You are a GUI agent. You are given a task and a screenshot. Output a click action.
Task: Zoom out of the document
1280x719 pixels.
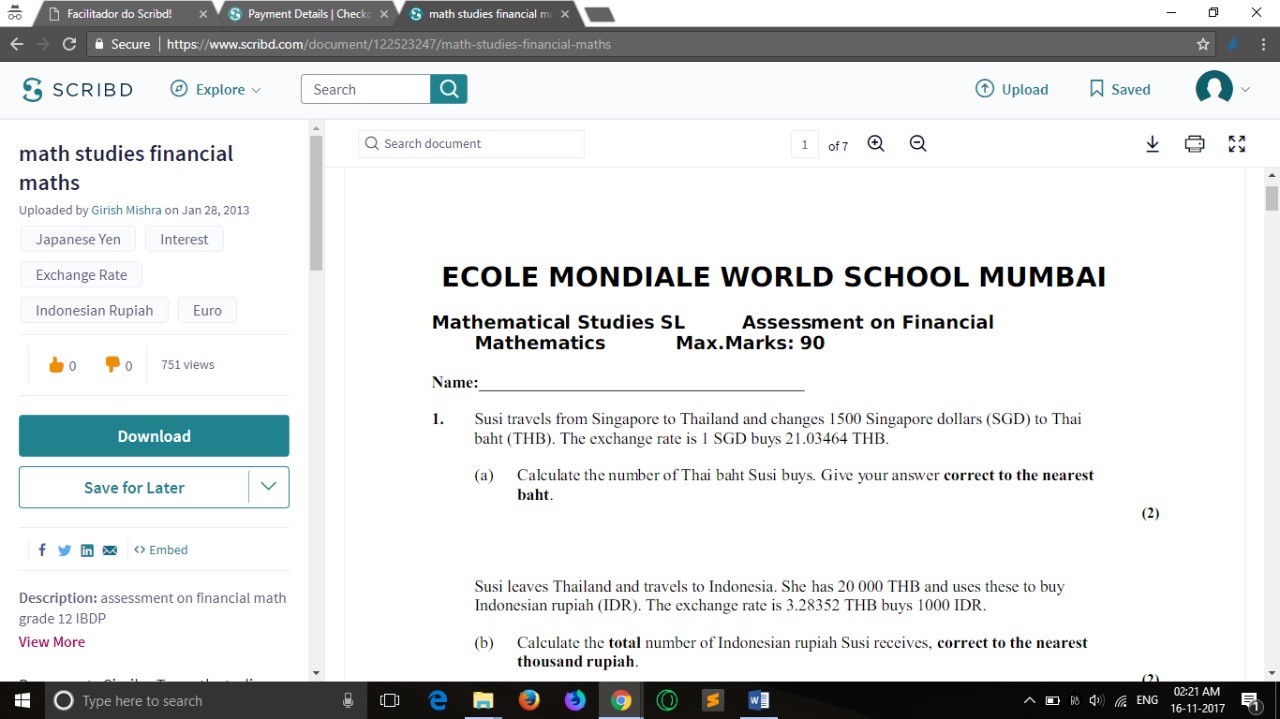(x=918, y=144)
